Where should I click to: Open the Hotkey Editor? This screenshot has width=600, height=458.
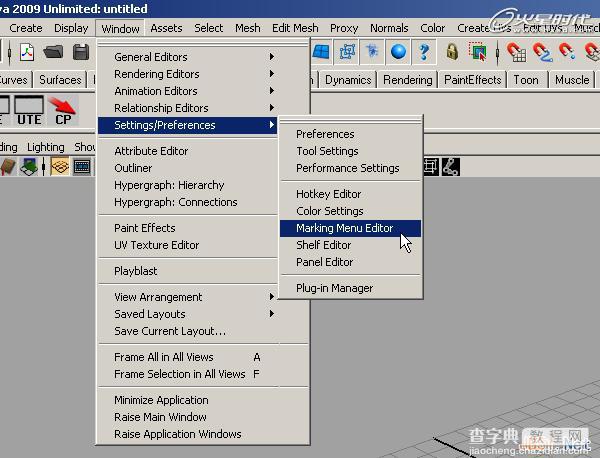click(x=351, y=194)
